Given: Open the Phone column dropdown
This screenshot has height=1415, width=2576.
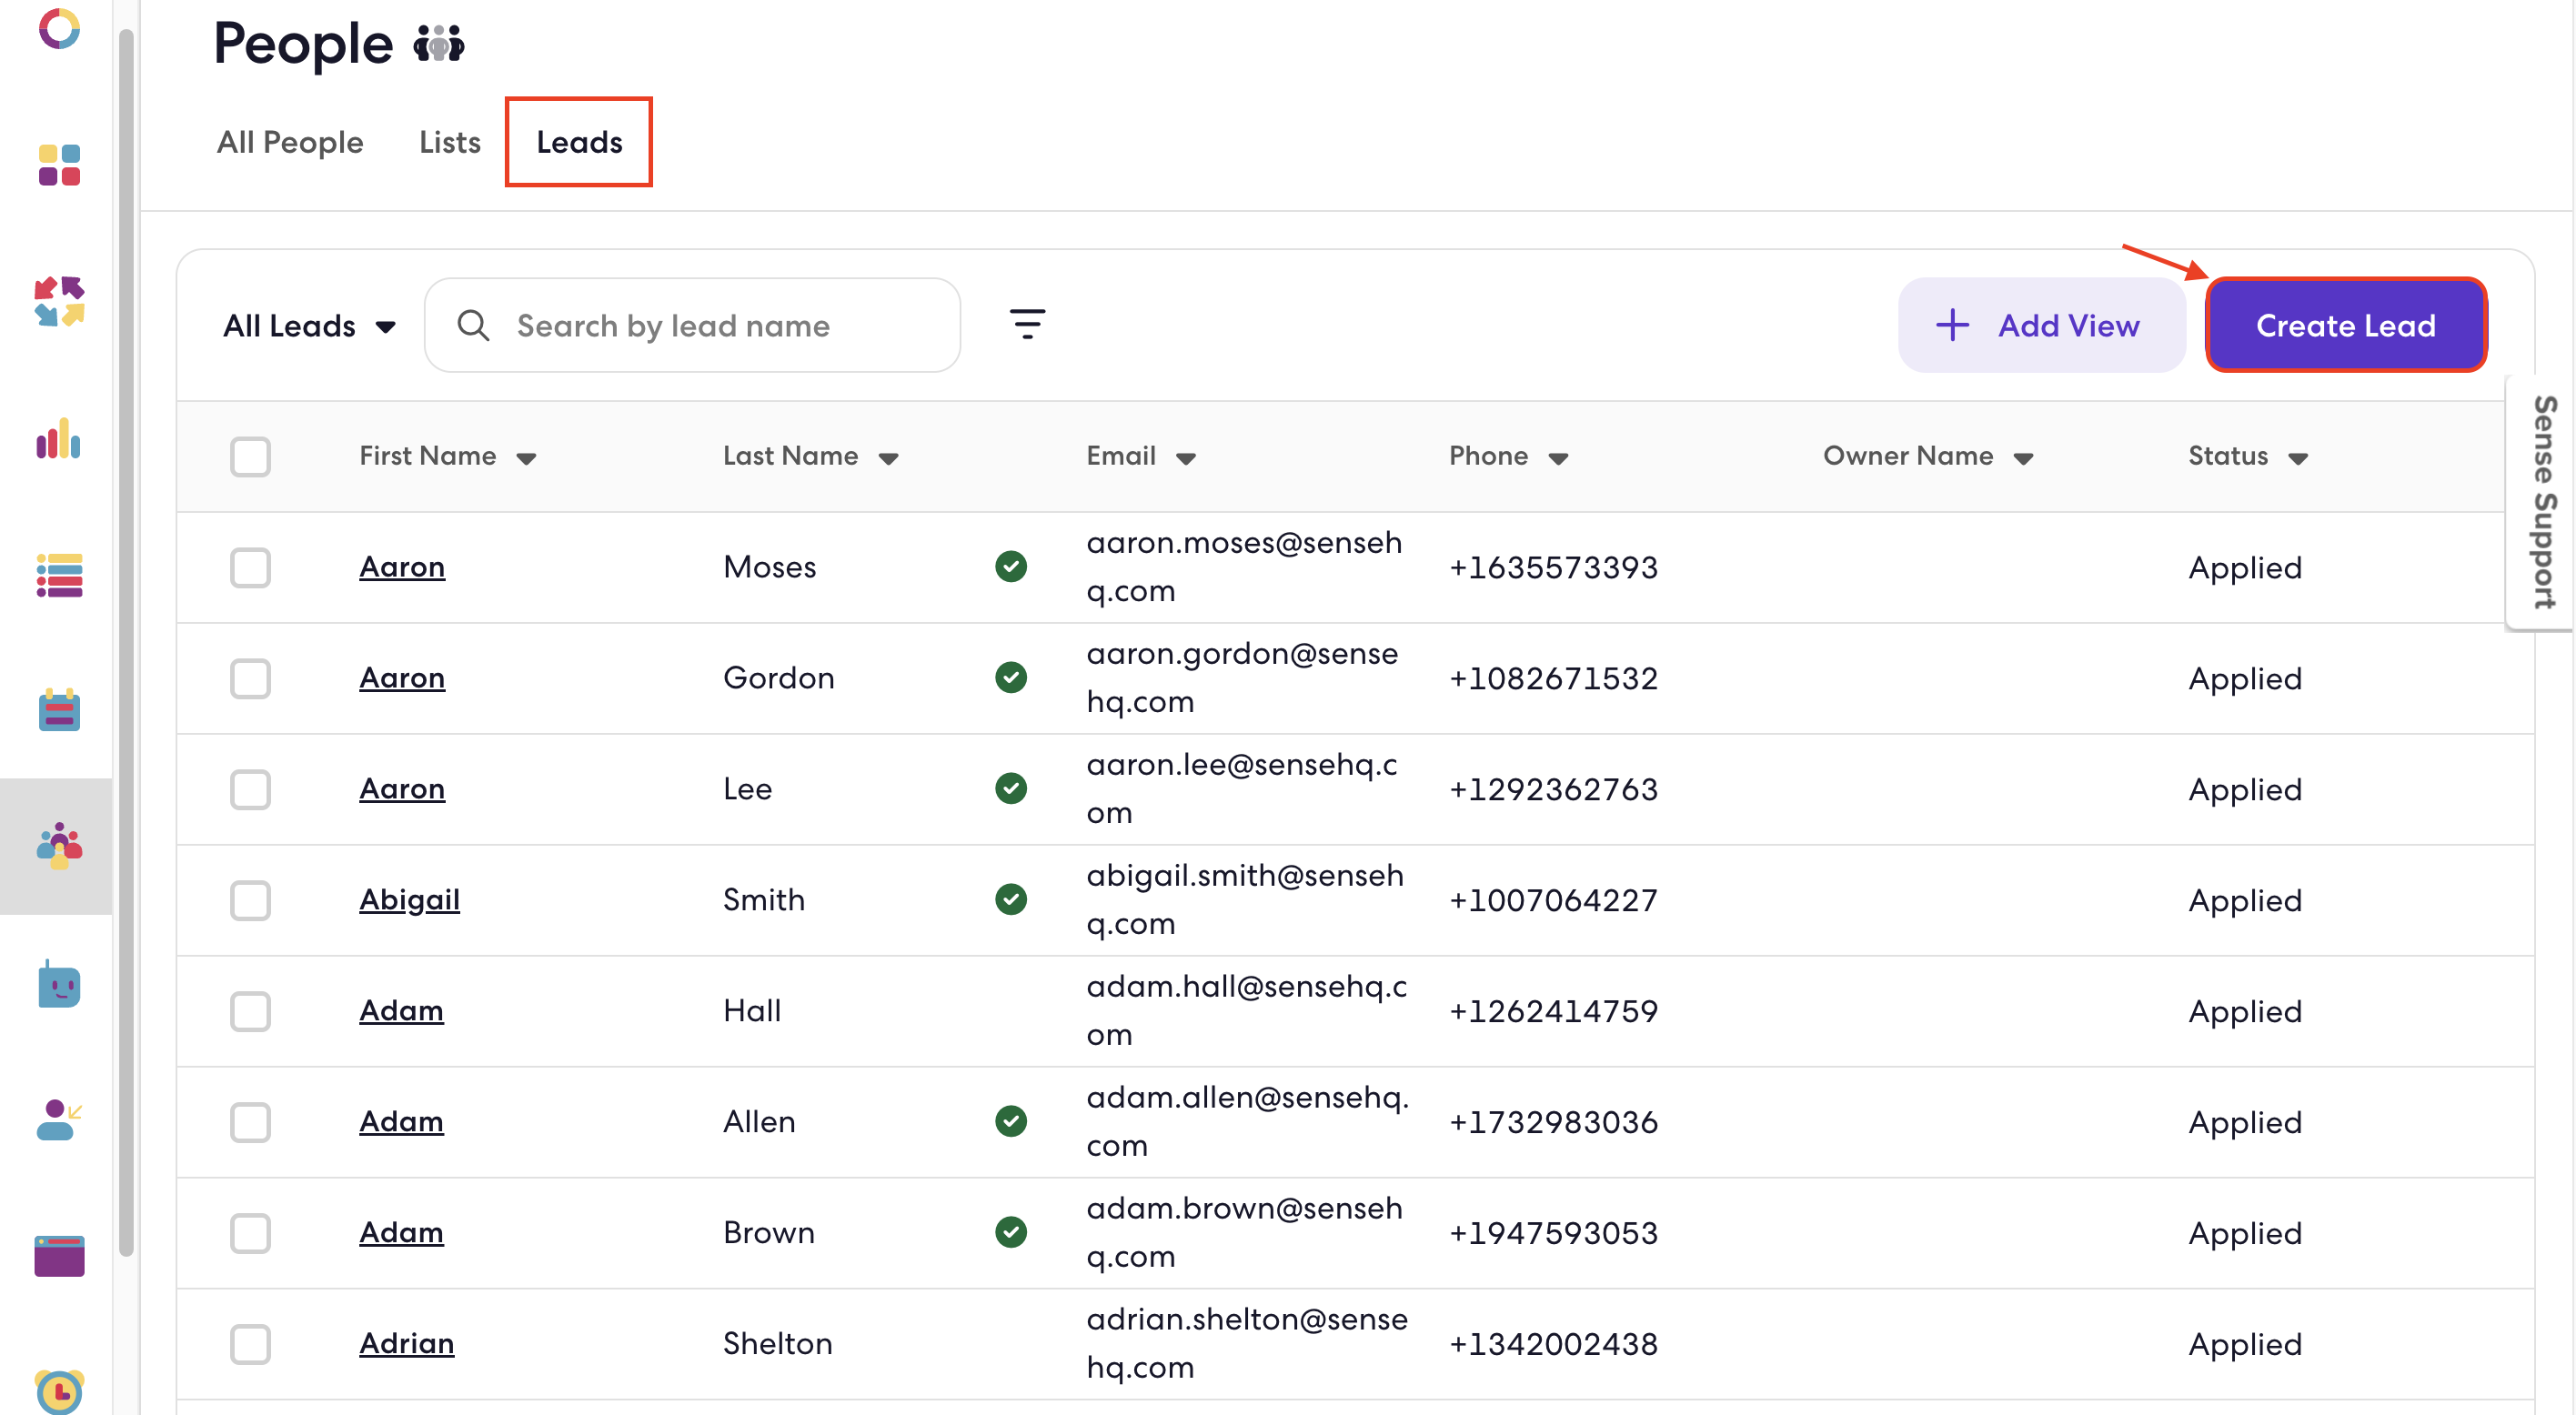Looking at the screenshot, I should (1558, 459).
